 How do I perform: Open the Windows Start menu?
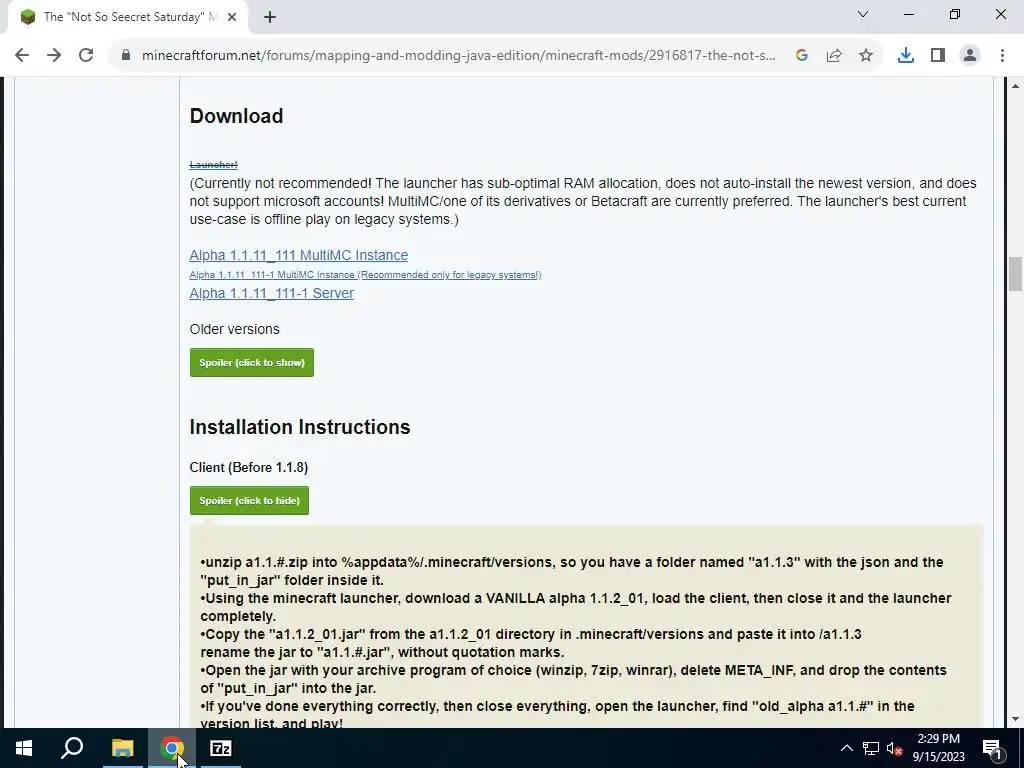tap(24, 748)
